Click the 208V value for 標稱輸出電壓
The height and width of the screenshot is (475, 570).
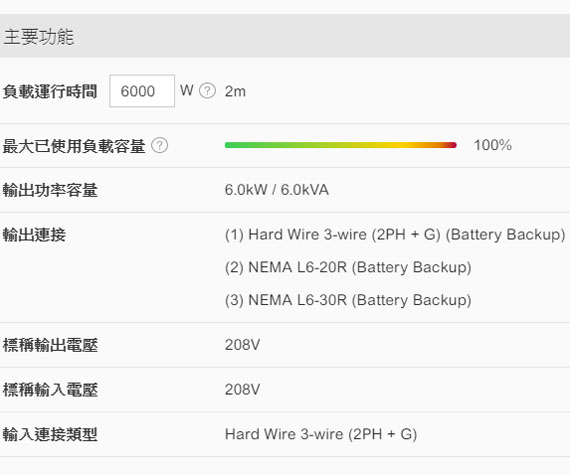[x=242, y=345]
